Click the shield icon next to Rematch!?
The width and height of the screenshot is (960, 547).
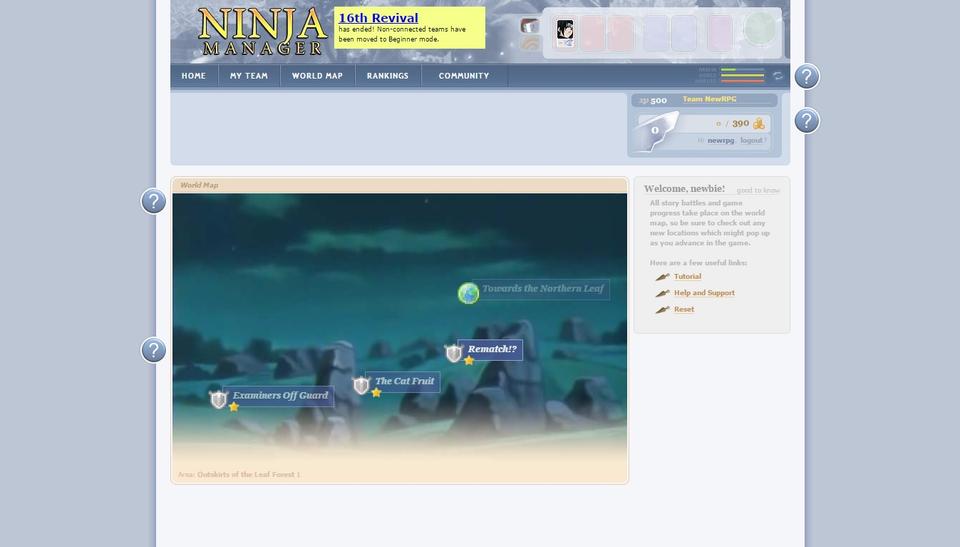[454, 353]
